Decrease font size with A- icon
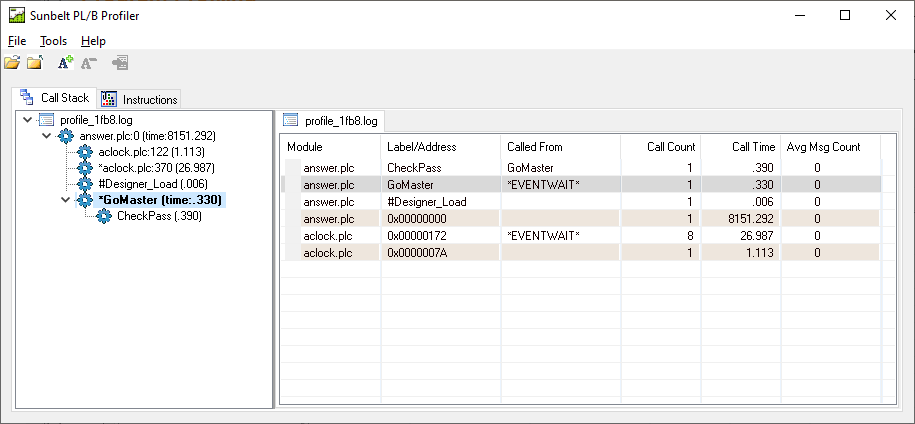This screenshot has height=424, width=915. pyautogui.click(x=88, y=63)
